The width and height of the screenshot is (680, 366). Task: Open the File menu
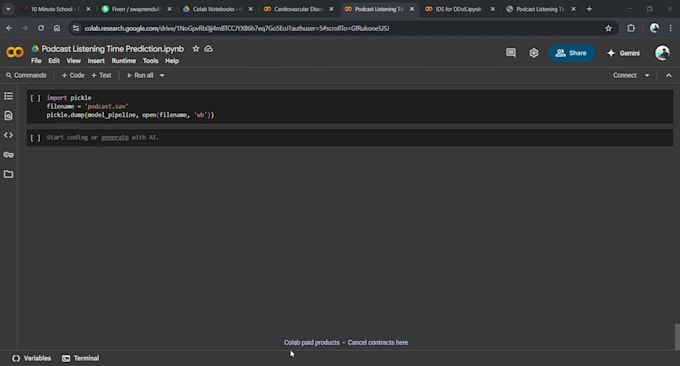36,61
